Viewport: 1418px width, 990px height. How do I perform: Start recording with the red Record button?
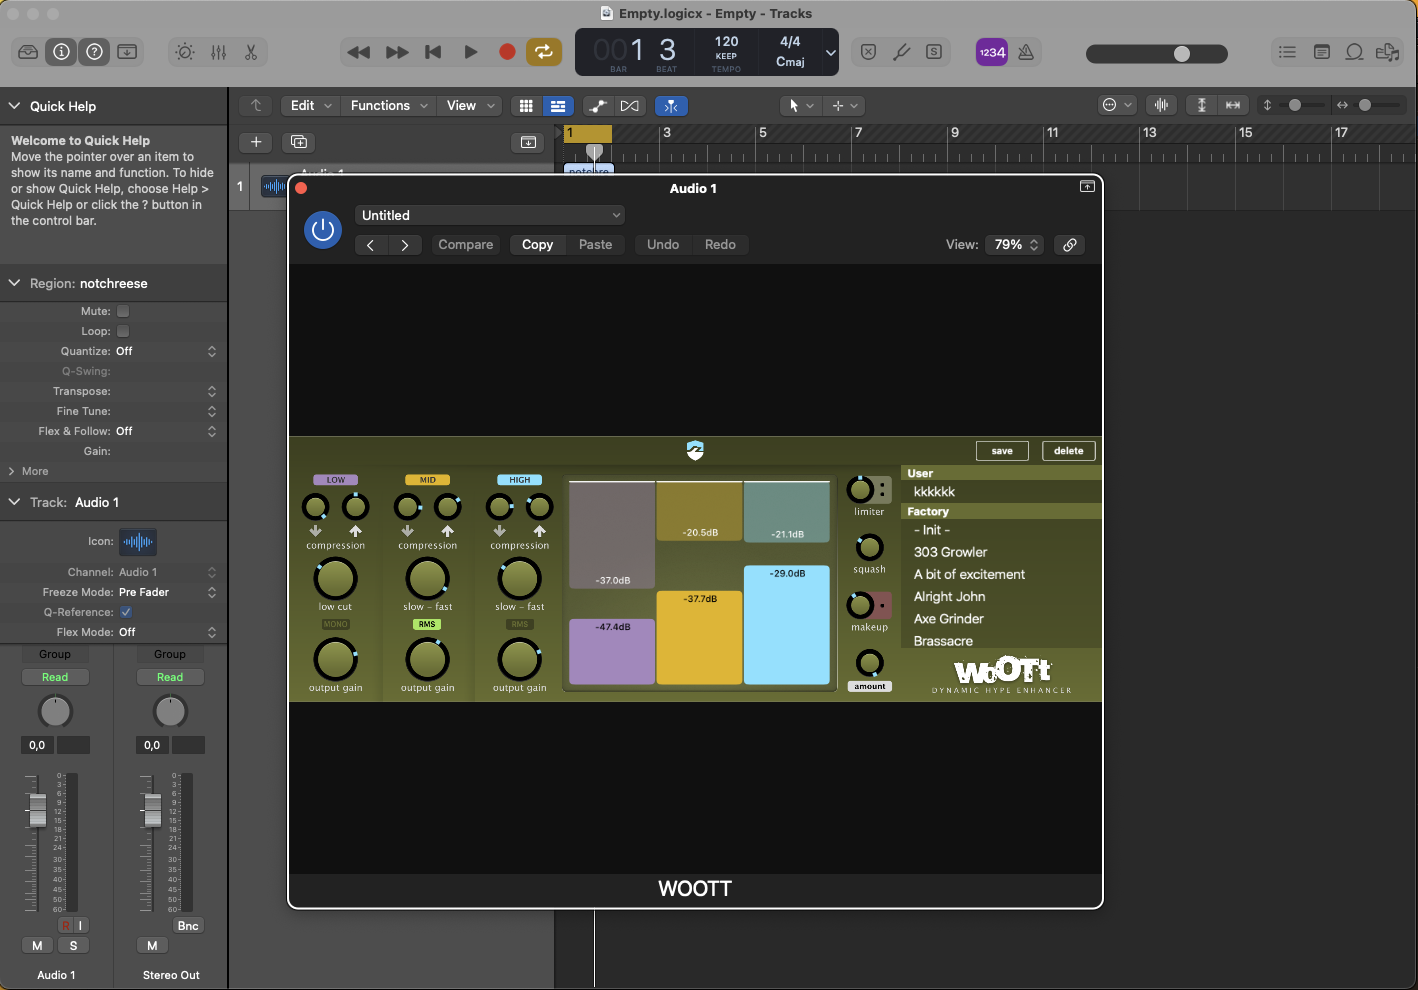point(507,52)
